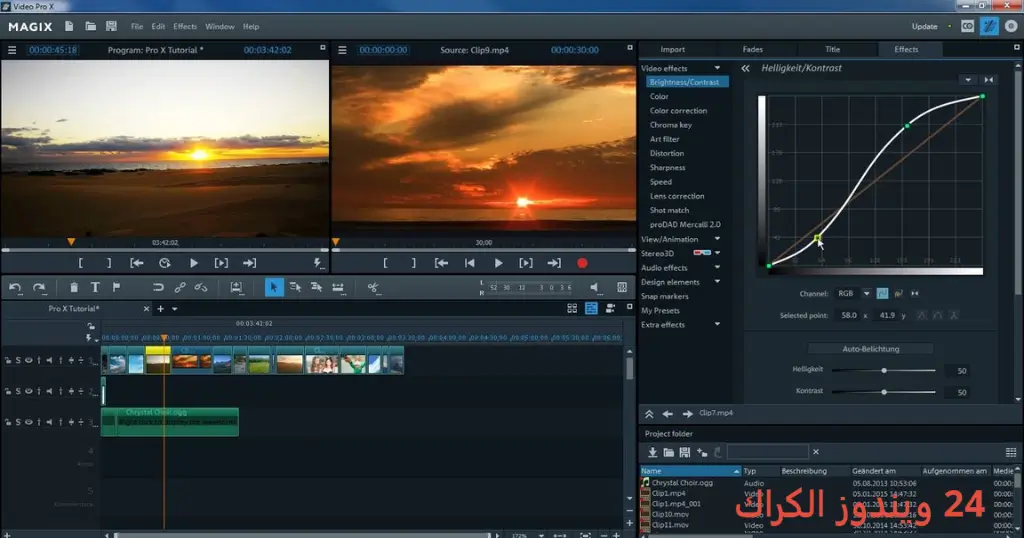Click the Redo arrow in the timeline toolbar

point(39,287)
